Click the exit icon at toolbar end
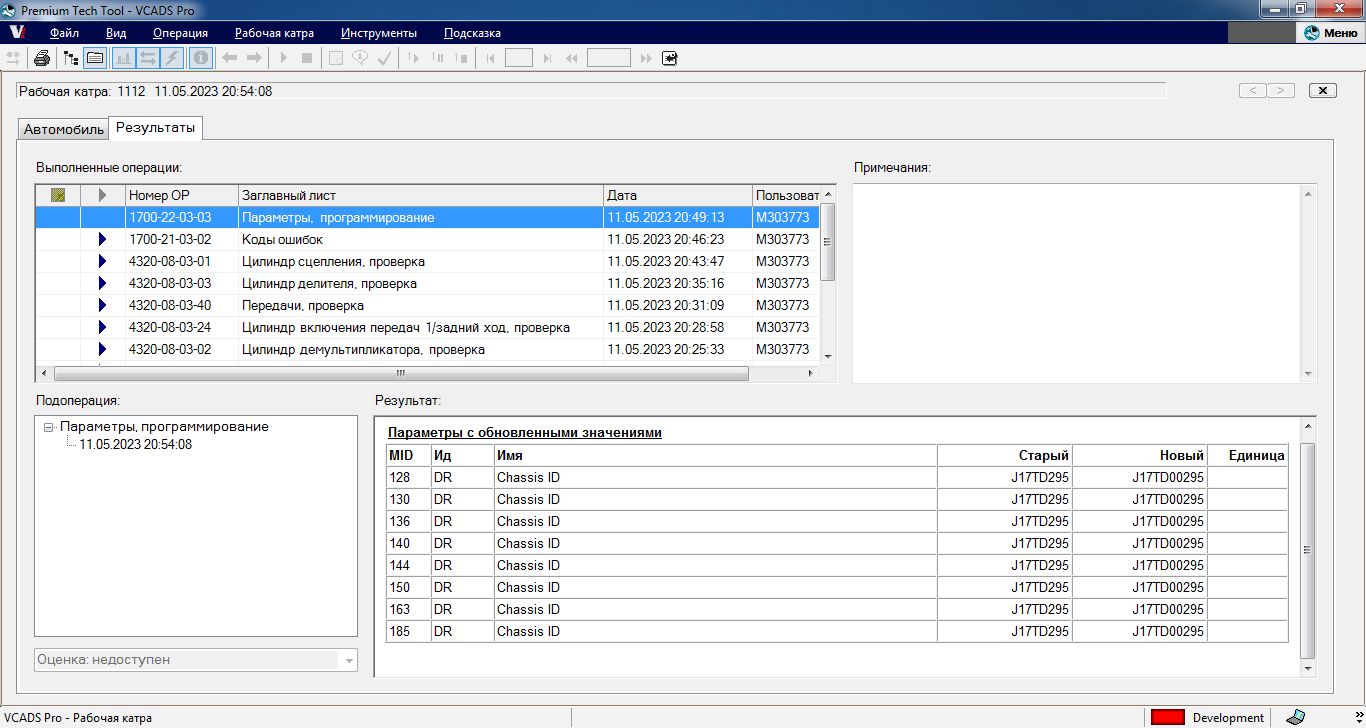 pyautogui.click(x=670, y=58)
